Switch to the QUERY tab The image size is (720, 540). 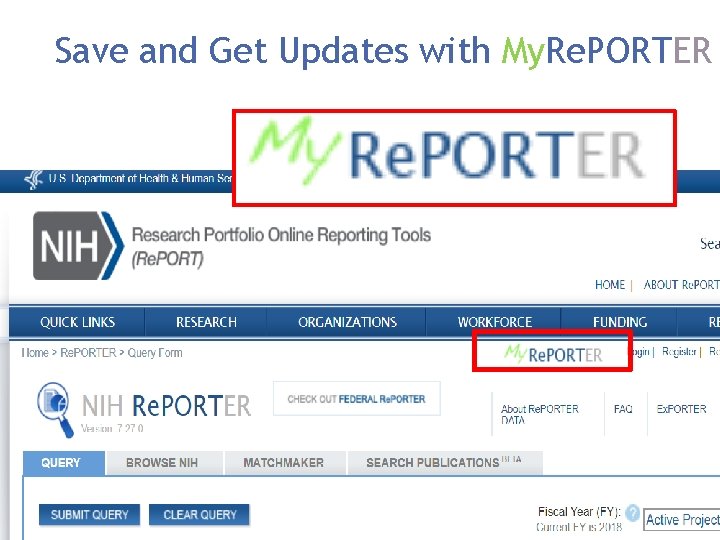64,463
